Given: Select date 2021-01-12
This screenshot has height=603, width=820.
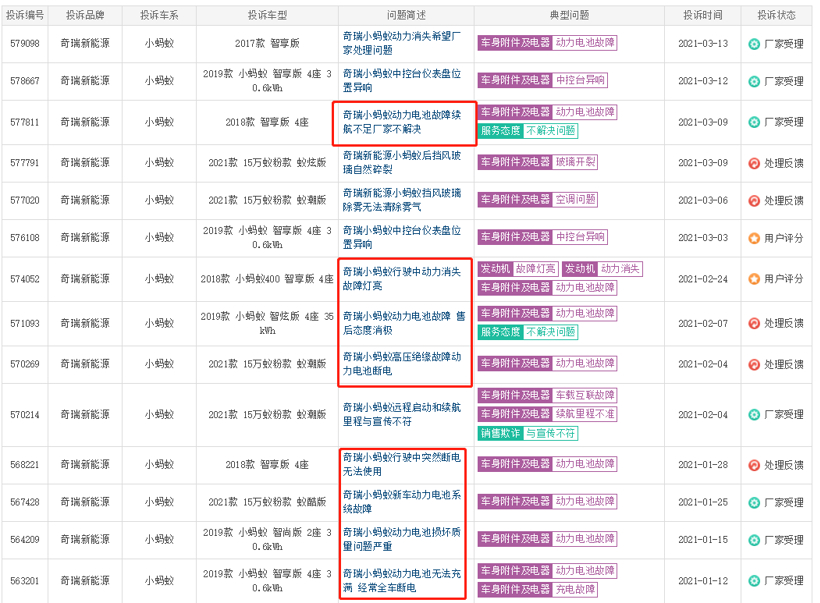Looking at the screenshot, I should (x=703, y=581).
